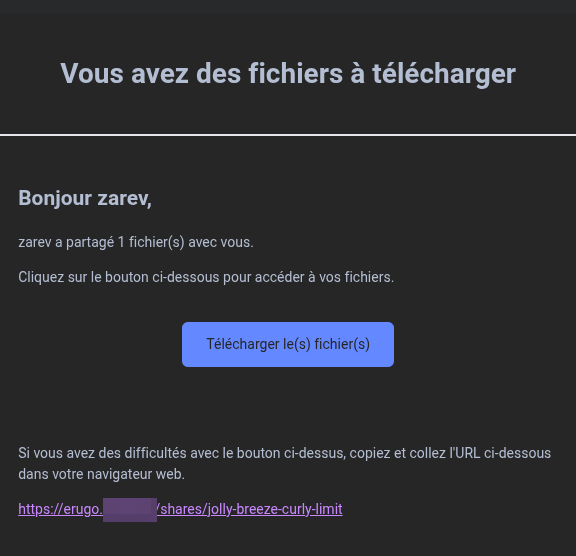Click the name zarev in the greeting

pos(125,198)
